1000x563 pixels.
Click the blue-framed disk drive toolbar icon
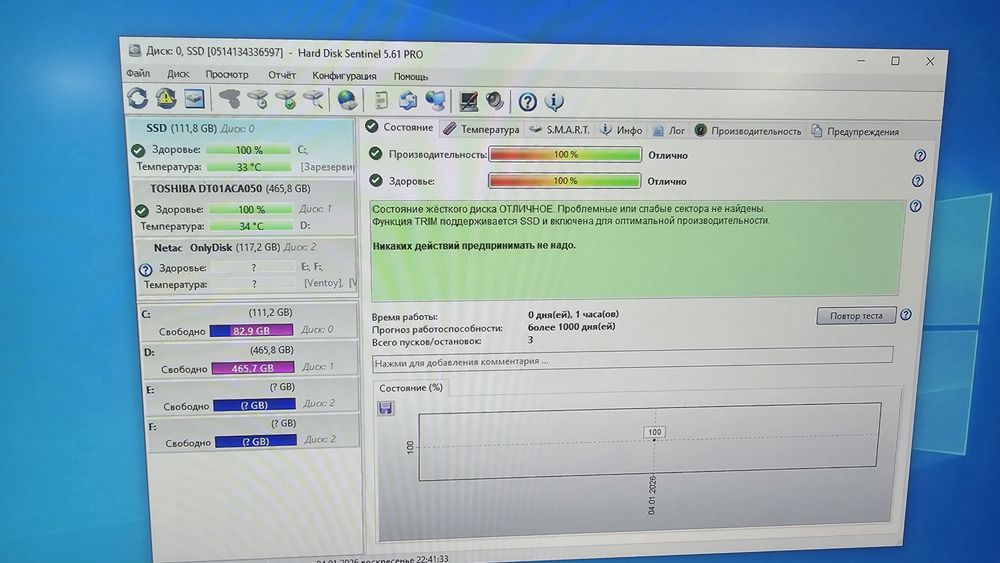(195, 98)
